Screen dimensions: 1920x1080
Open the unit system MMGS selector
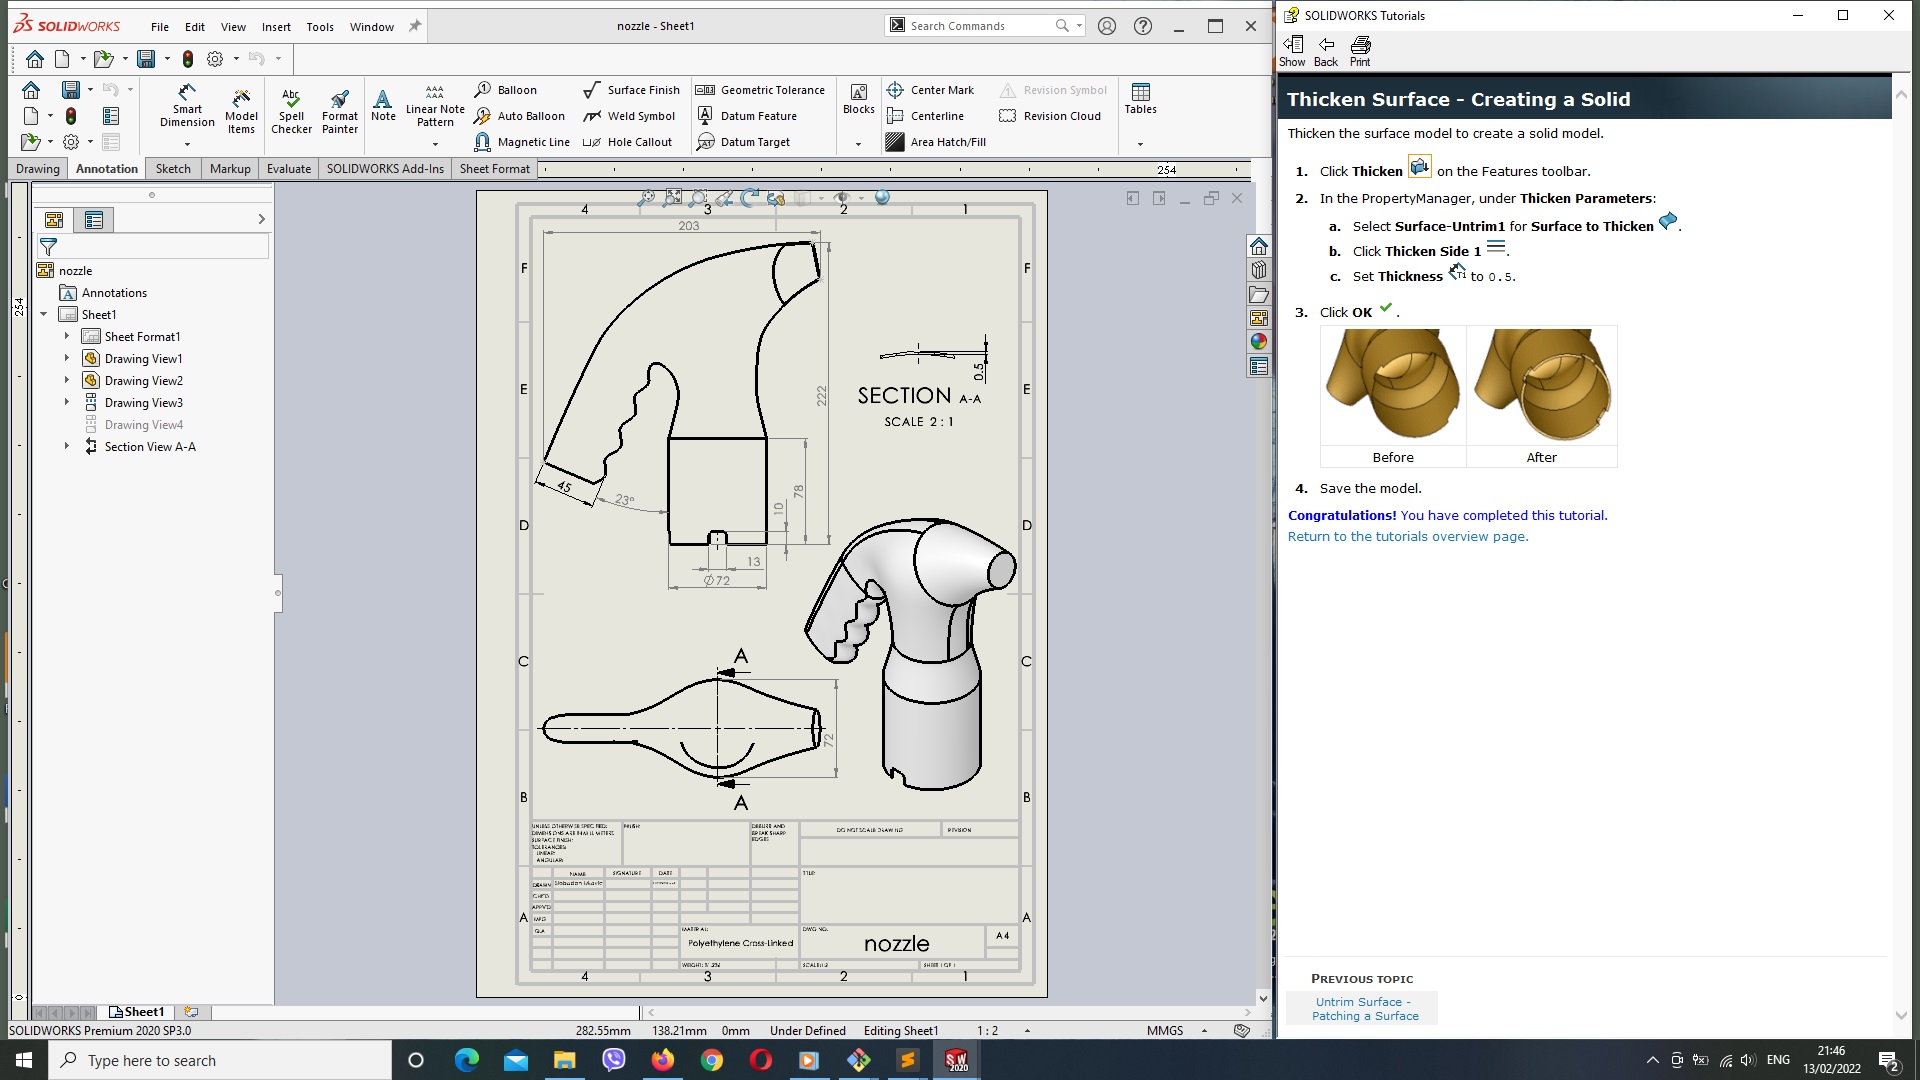pyautogui.click(x=1165, y=1030)
